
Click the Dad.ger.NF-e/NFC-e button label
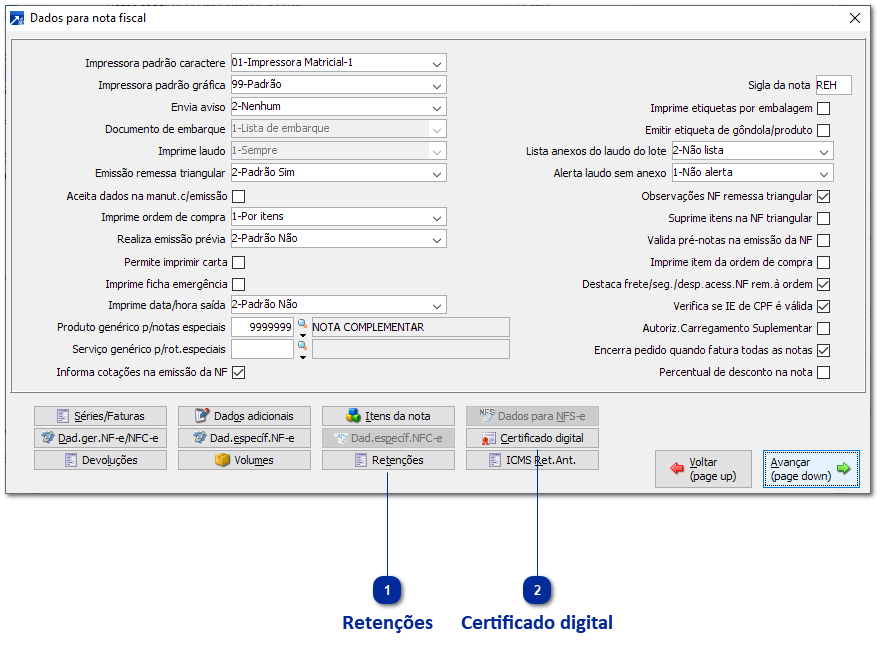108,439
